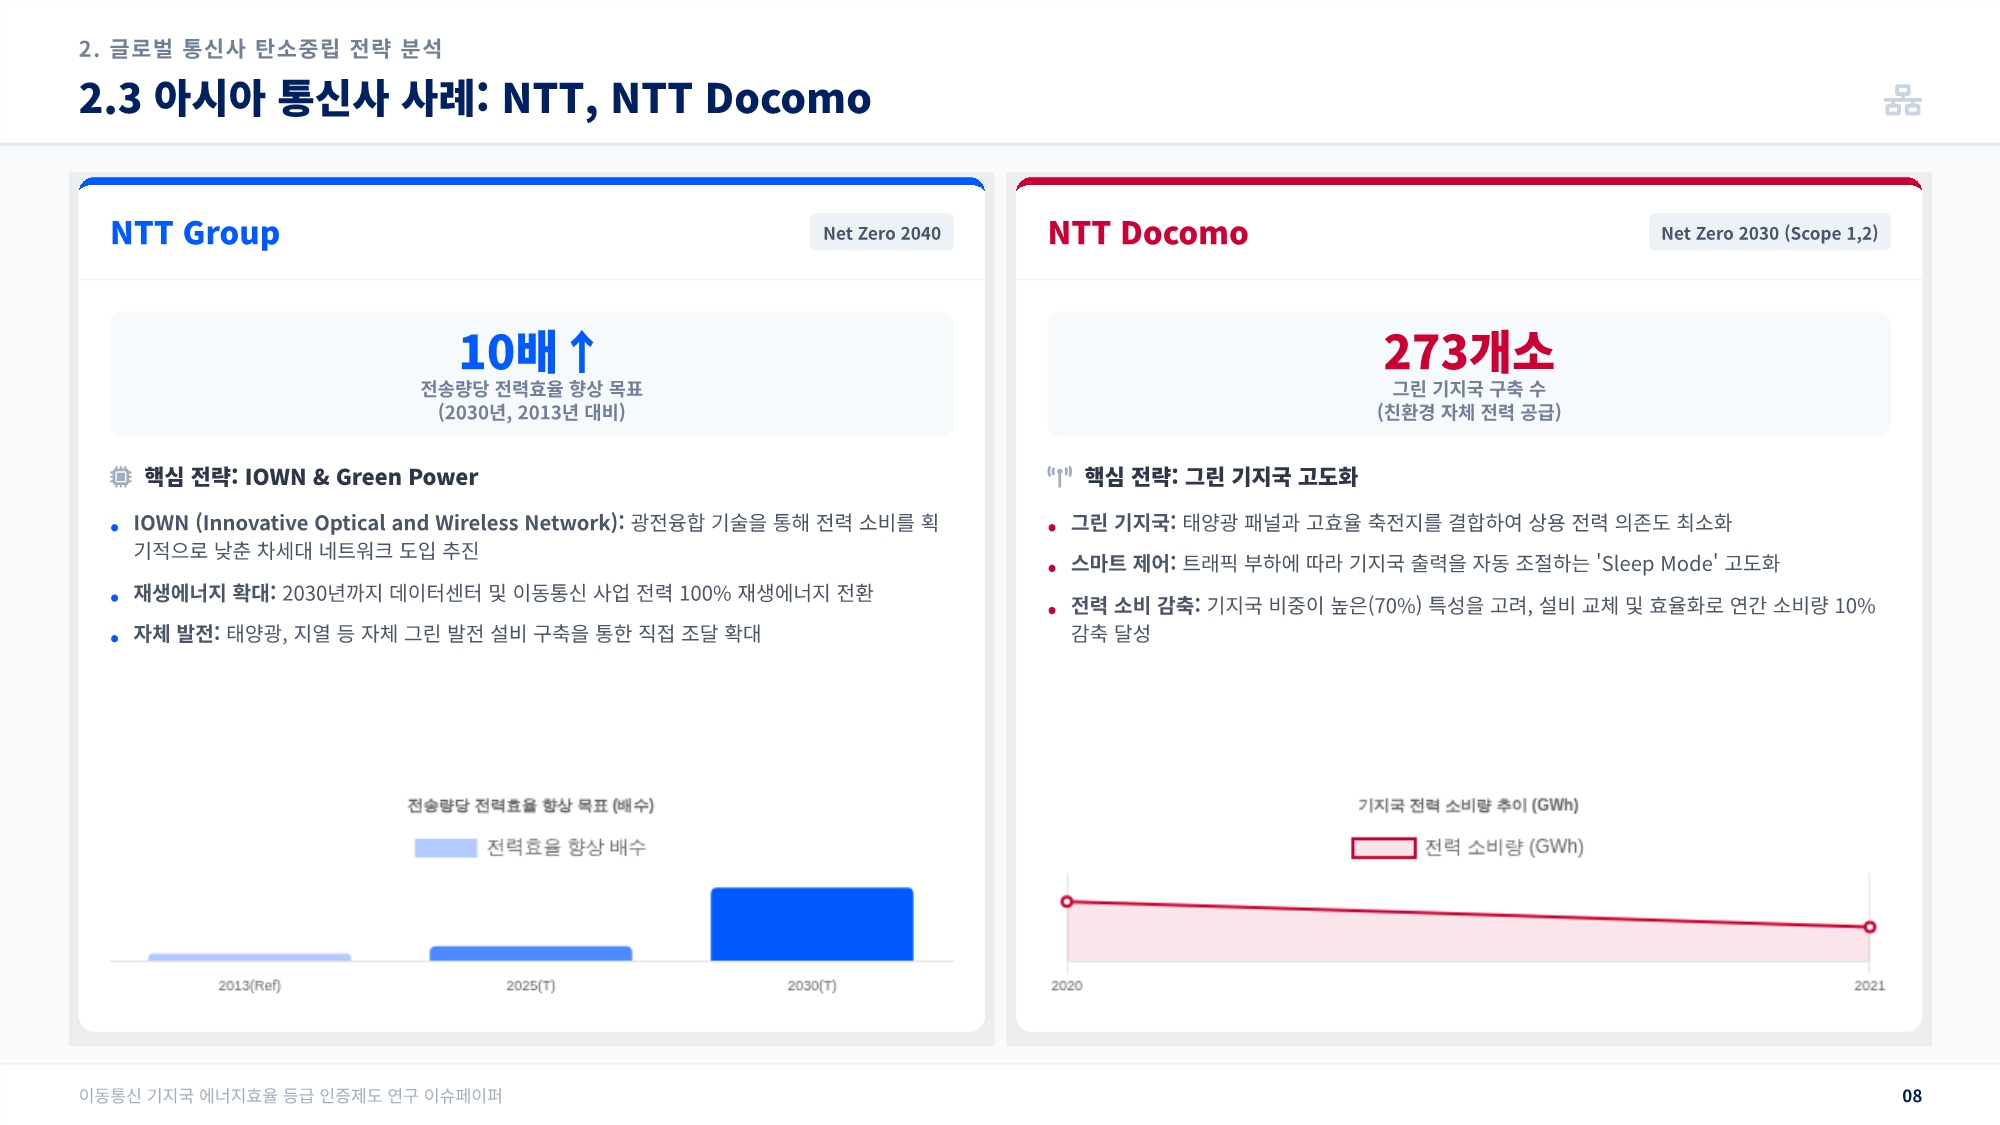Click the 2020 data point on line chart
The height and width of the screenshot is (1125, 2000).
1067,902
